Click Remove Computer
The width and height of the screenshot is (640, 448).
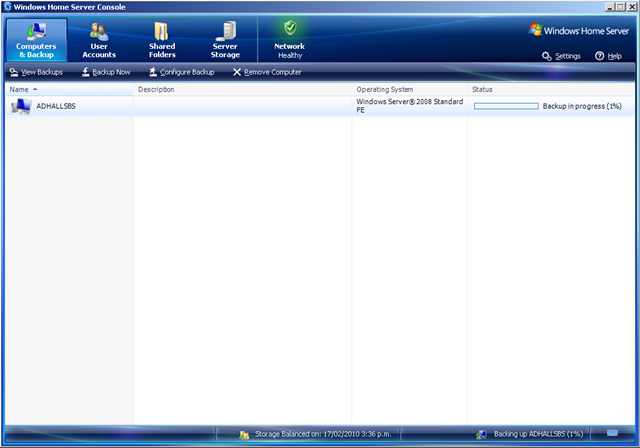(x=267, y=72)
